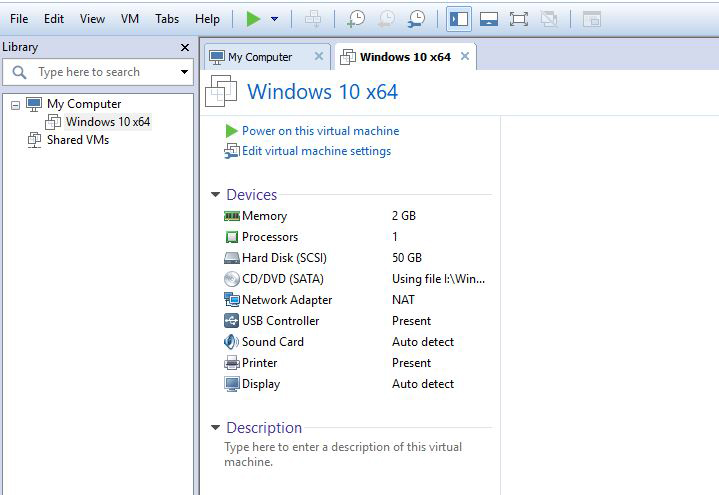The height and width of the screenshot is (495, 719).
Task: Open the Help menu
Action: point(207,19)
